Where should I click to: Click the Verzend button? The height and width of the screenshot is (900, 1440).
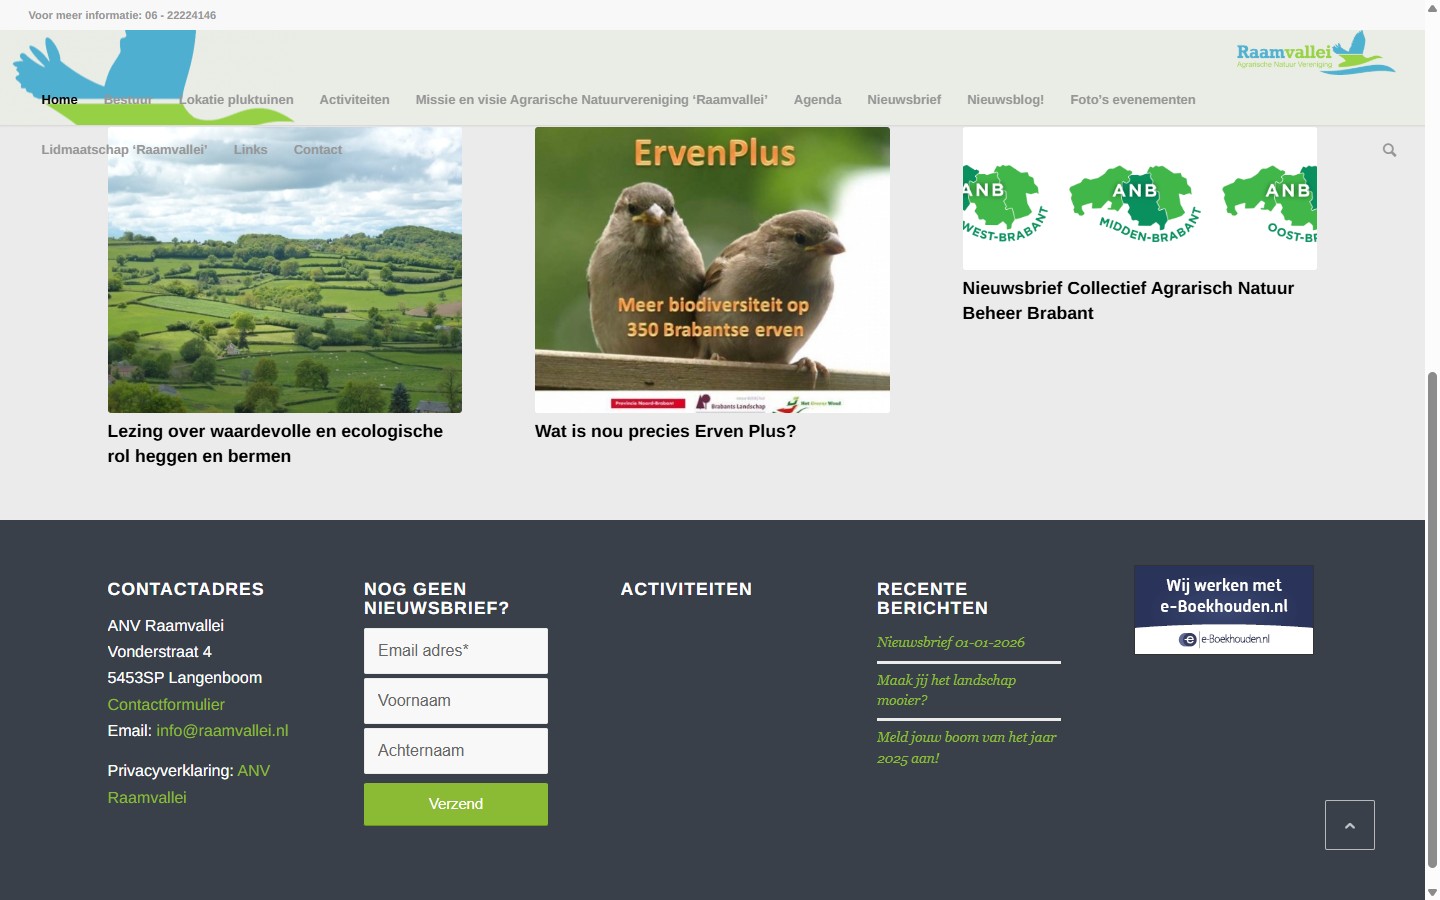coord(456,804)
